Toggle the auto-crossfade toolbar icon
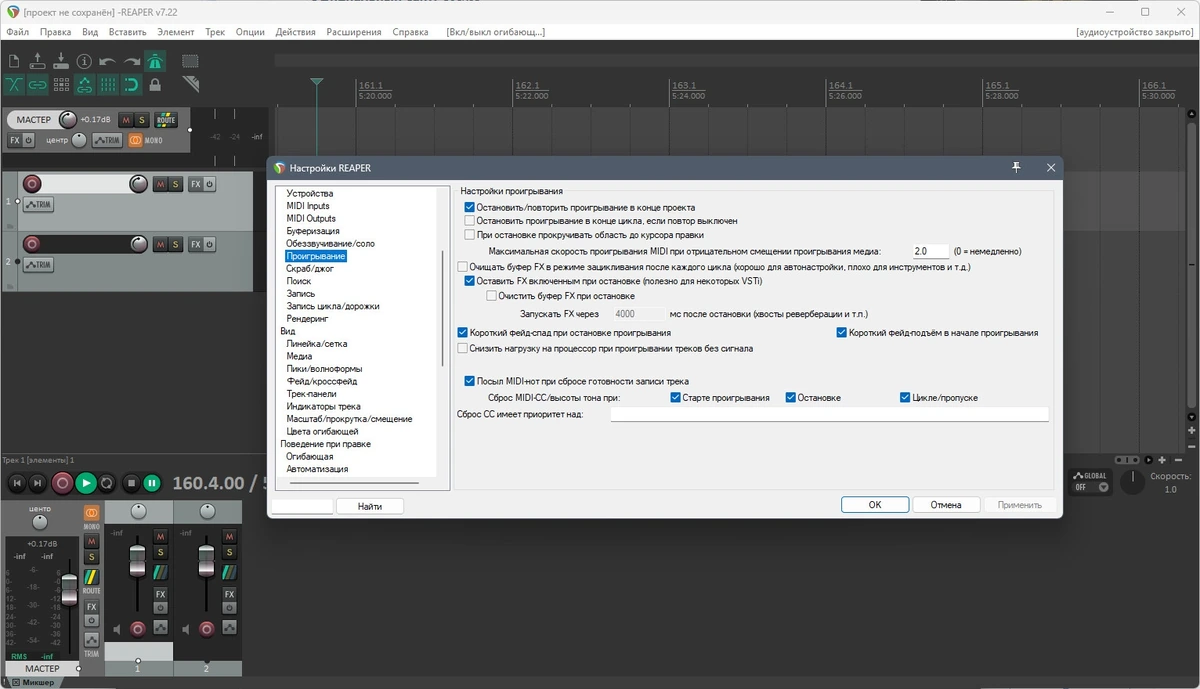Viewport: 1200px width, 689px height. pyautogui.click(x=14, y=84)
